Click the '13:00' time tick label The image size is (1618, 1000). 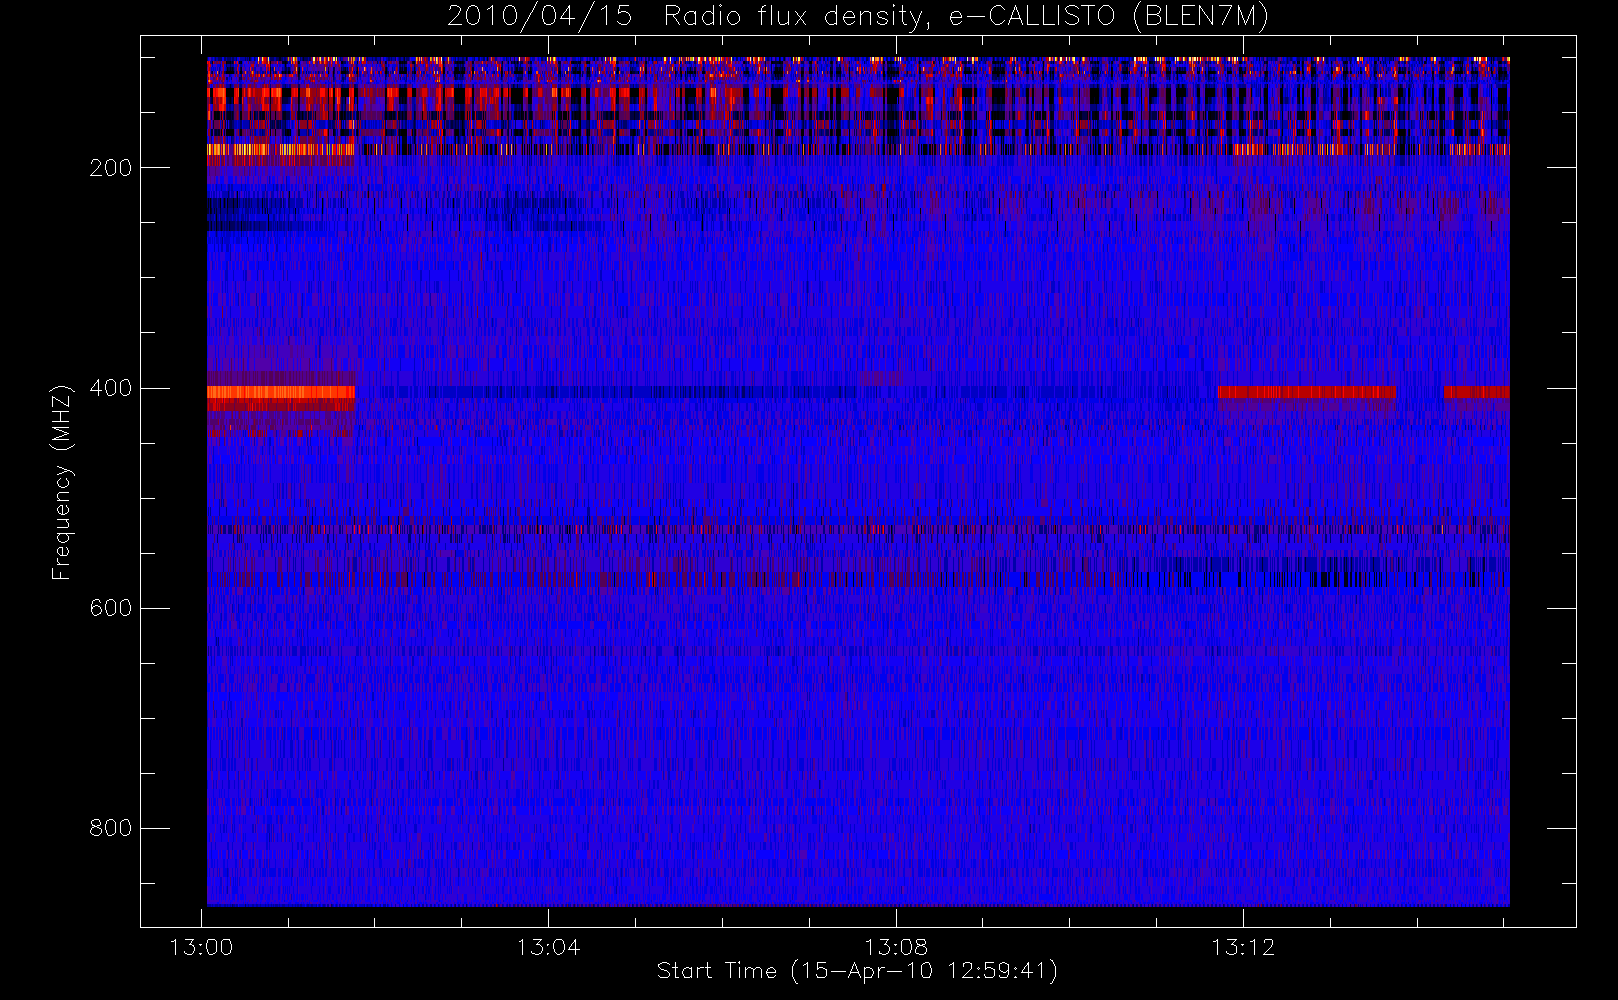201,947
